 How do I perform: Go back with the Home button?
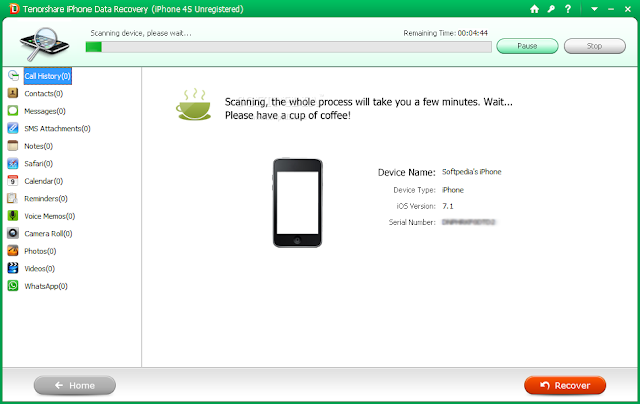pos(75,385)
